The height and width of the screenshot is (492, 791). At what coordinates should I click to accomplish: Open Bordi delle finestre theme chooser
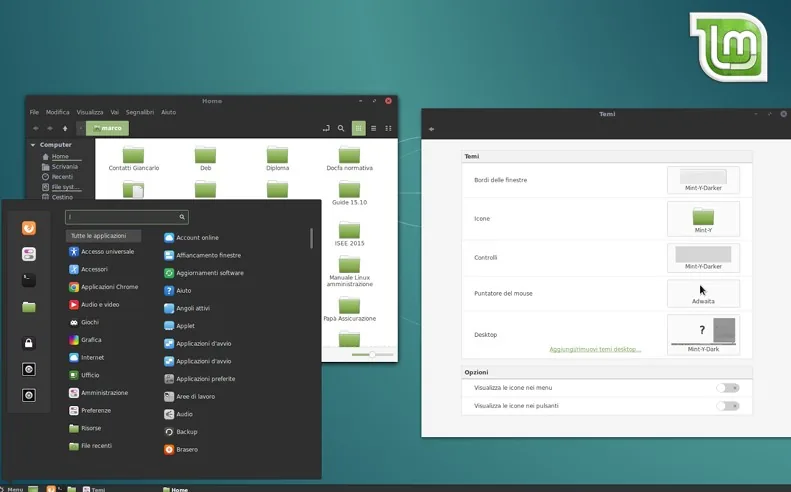[703, 180]
